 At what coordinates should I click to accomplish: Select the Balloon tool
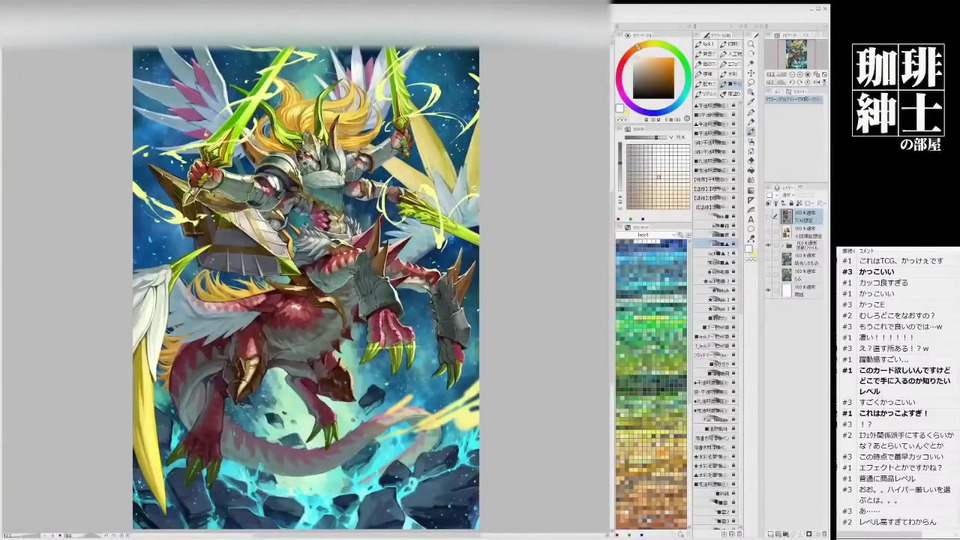pyautogui.click(x=751, y=229)
